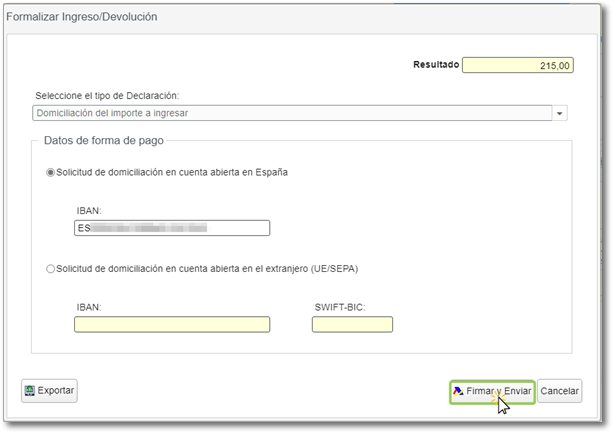
Task: Select domiciliación en cuenta abierta en España
Action: point(52,172)
